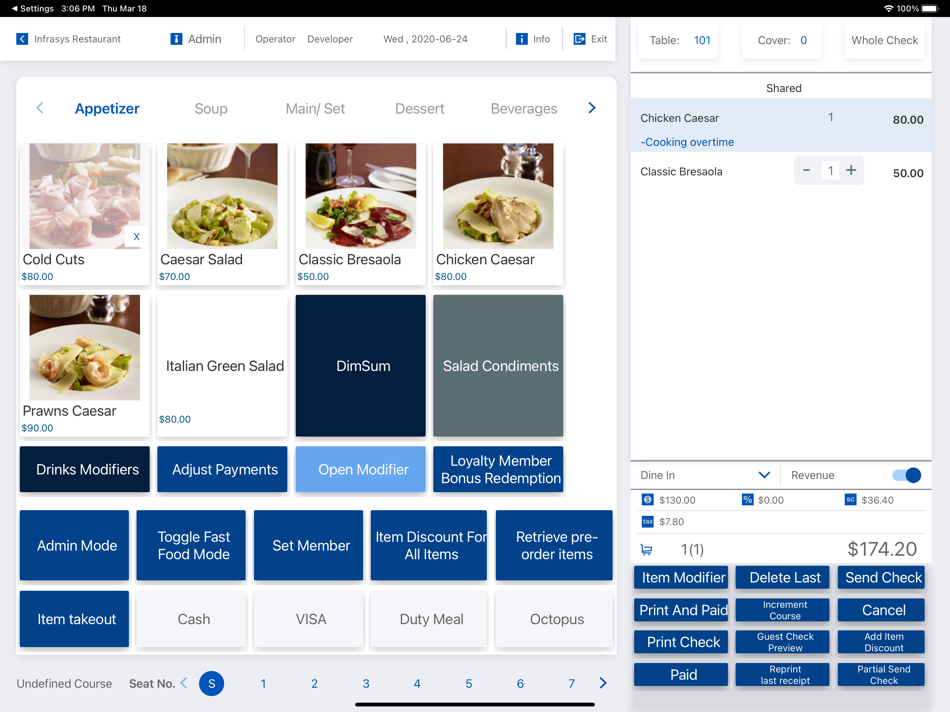
Task: Select seat number 7
Action: [x=571, y=684]
